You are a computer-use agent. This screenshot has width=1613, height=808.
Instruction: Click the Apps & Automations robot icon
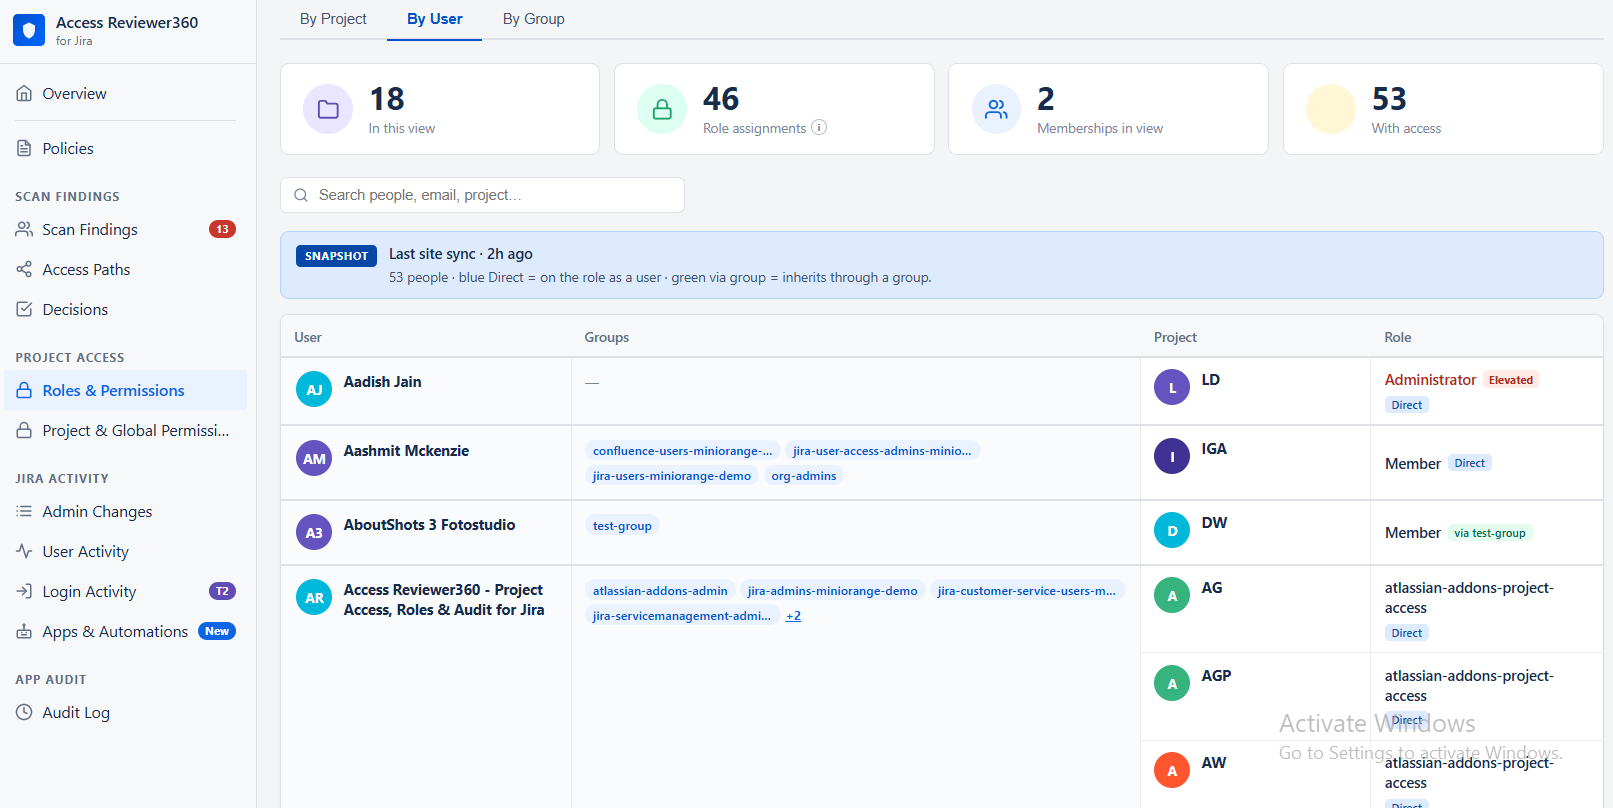tap(24, 631)
